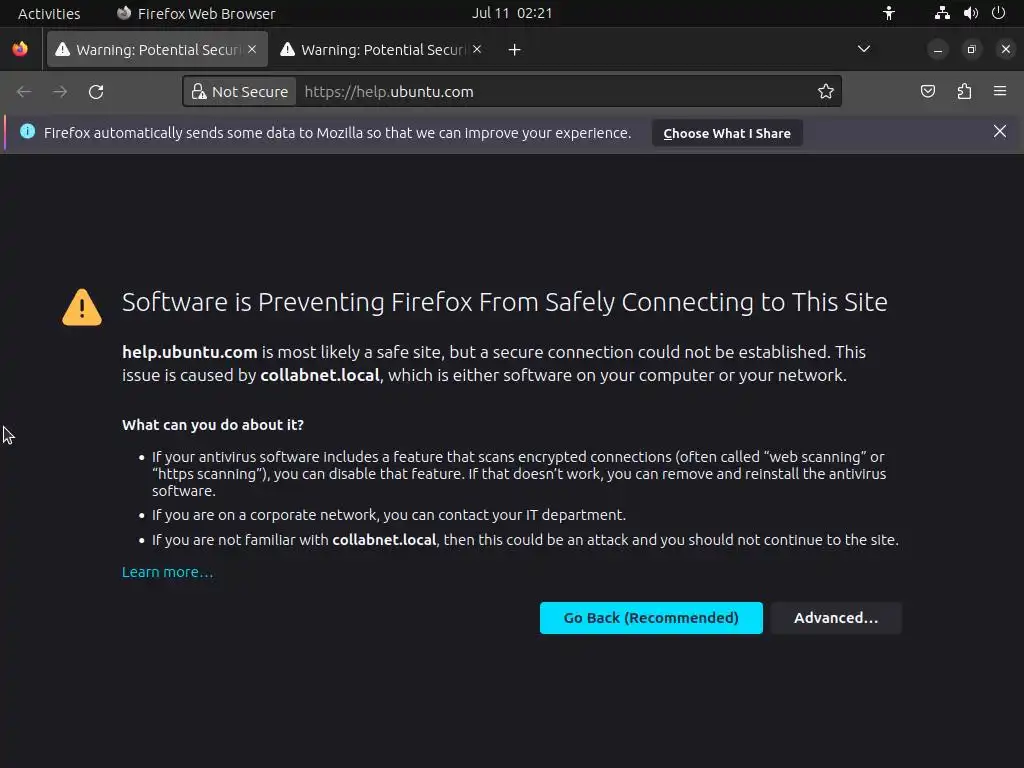Click the Not Secure lock icon
This screenshot has height=768, width=1024.
[x=199, y=91]
